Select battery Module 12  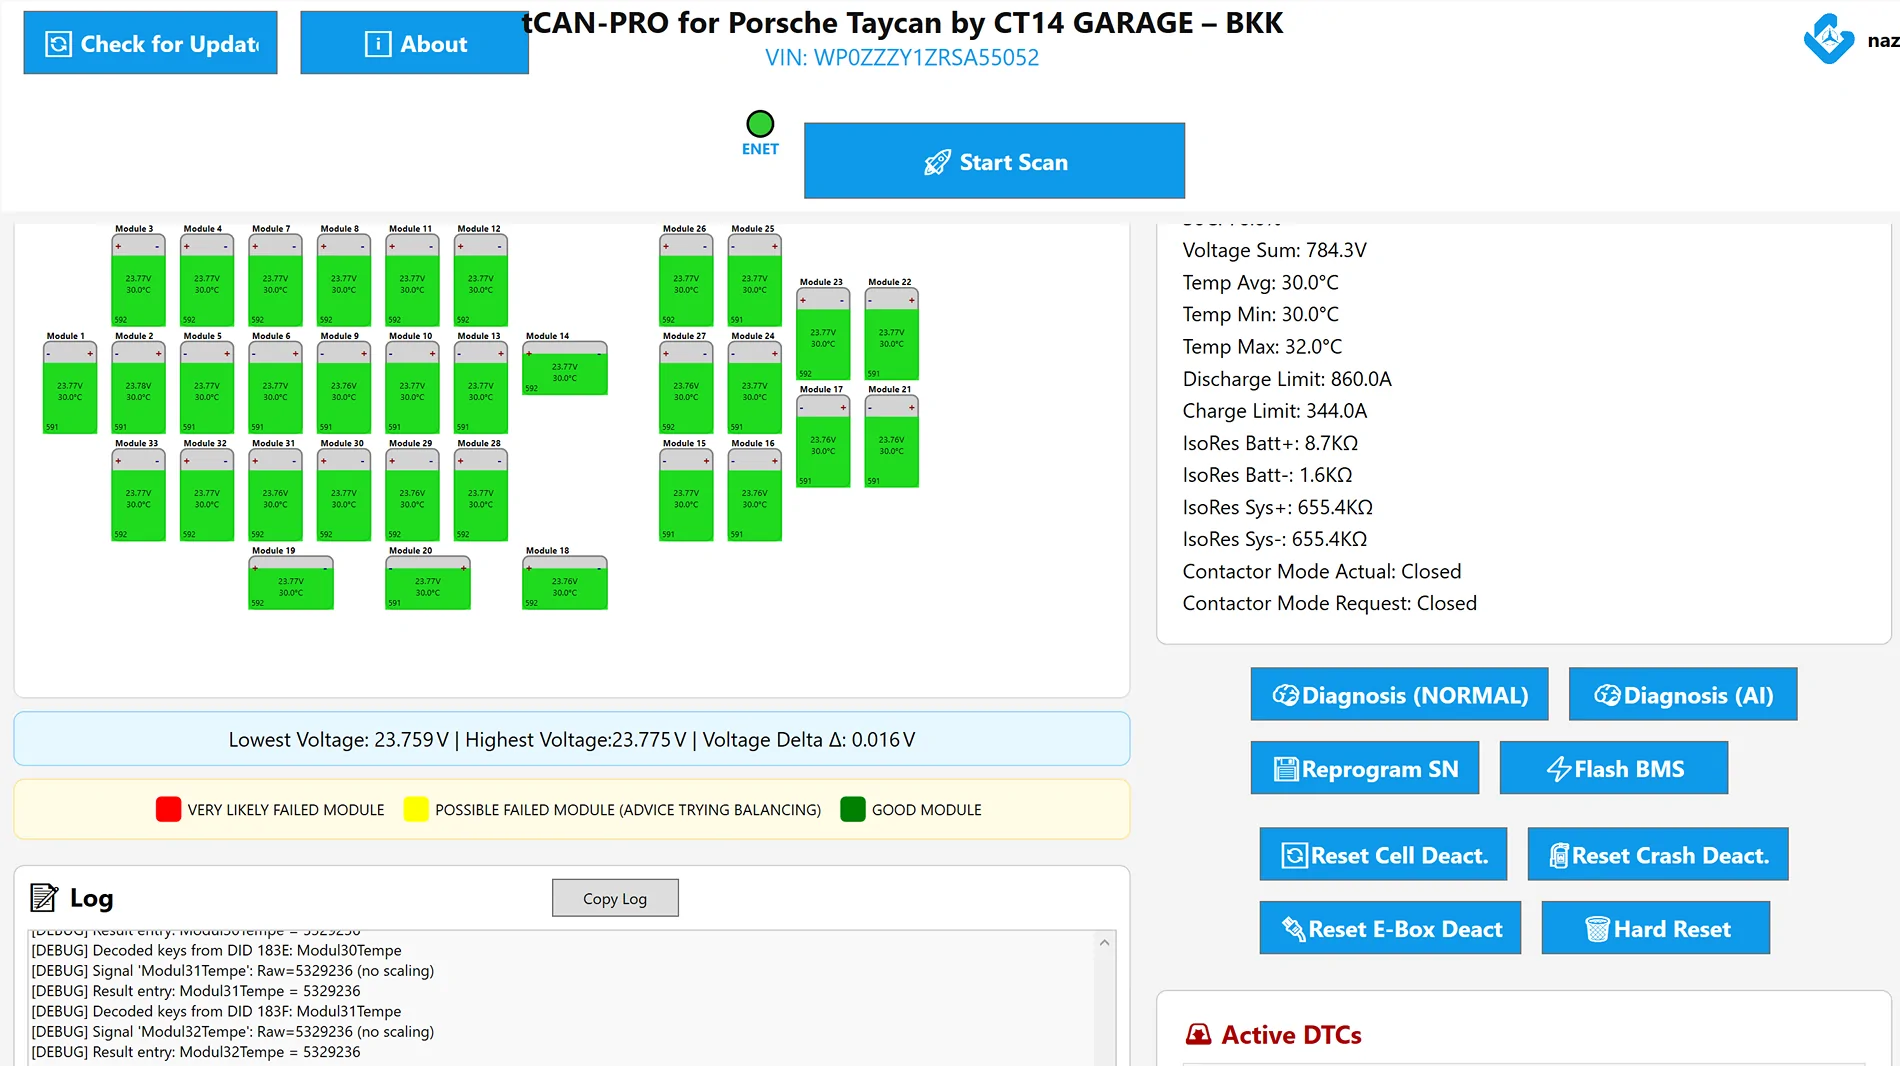pos(481,280)
